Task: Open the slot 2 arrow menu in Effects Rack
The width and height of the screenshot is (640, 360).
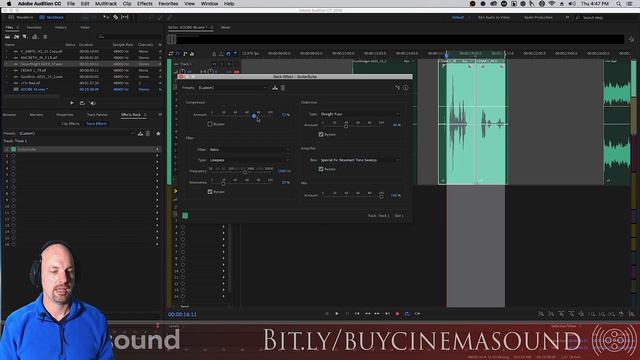Action: click(x=157, y=156)
